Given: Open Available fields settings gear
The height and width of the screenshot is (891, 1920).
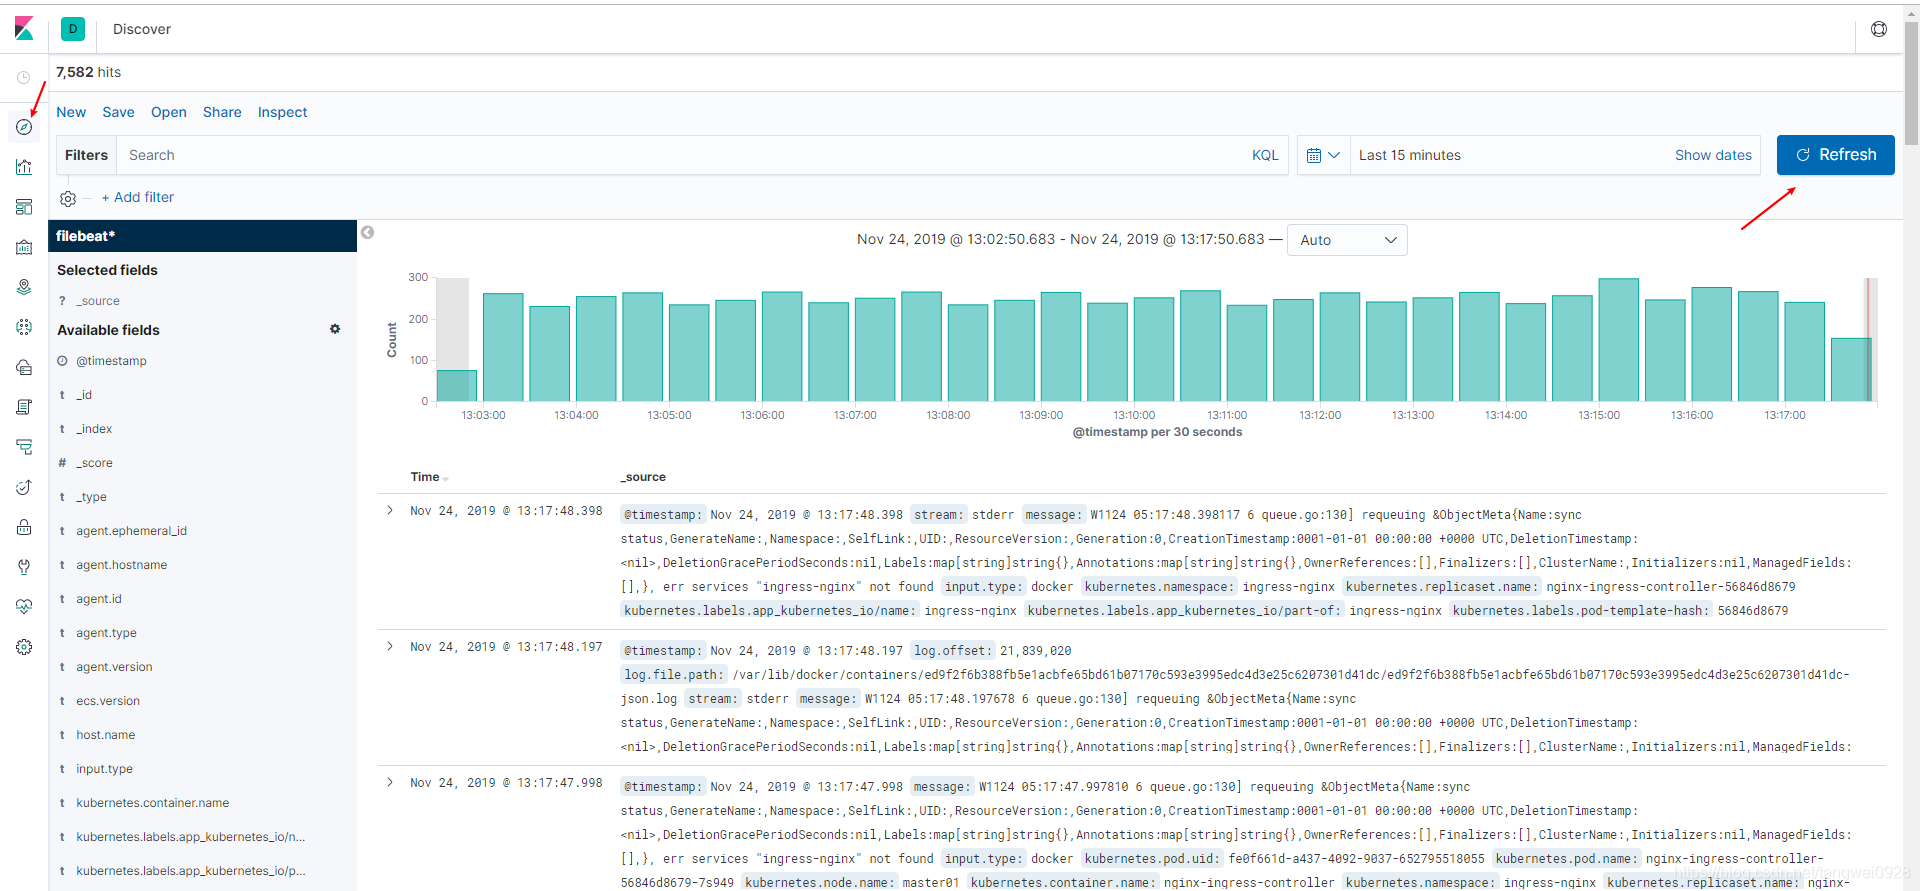Looking at the screenshot, I should [x=335, y=329].
